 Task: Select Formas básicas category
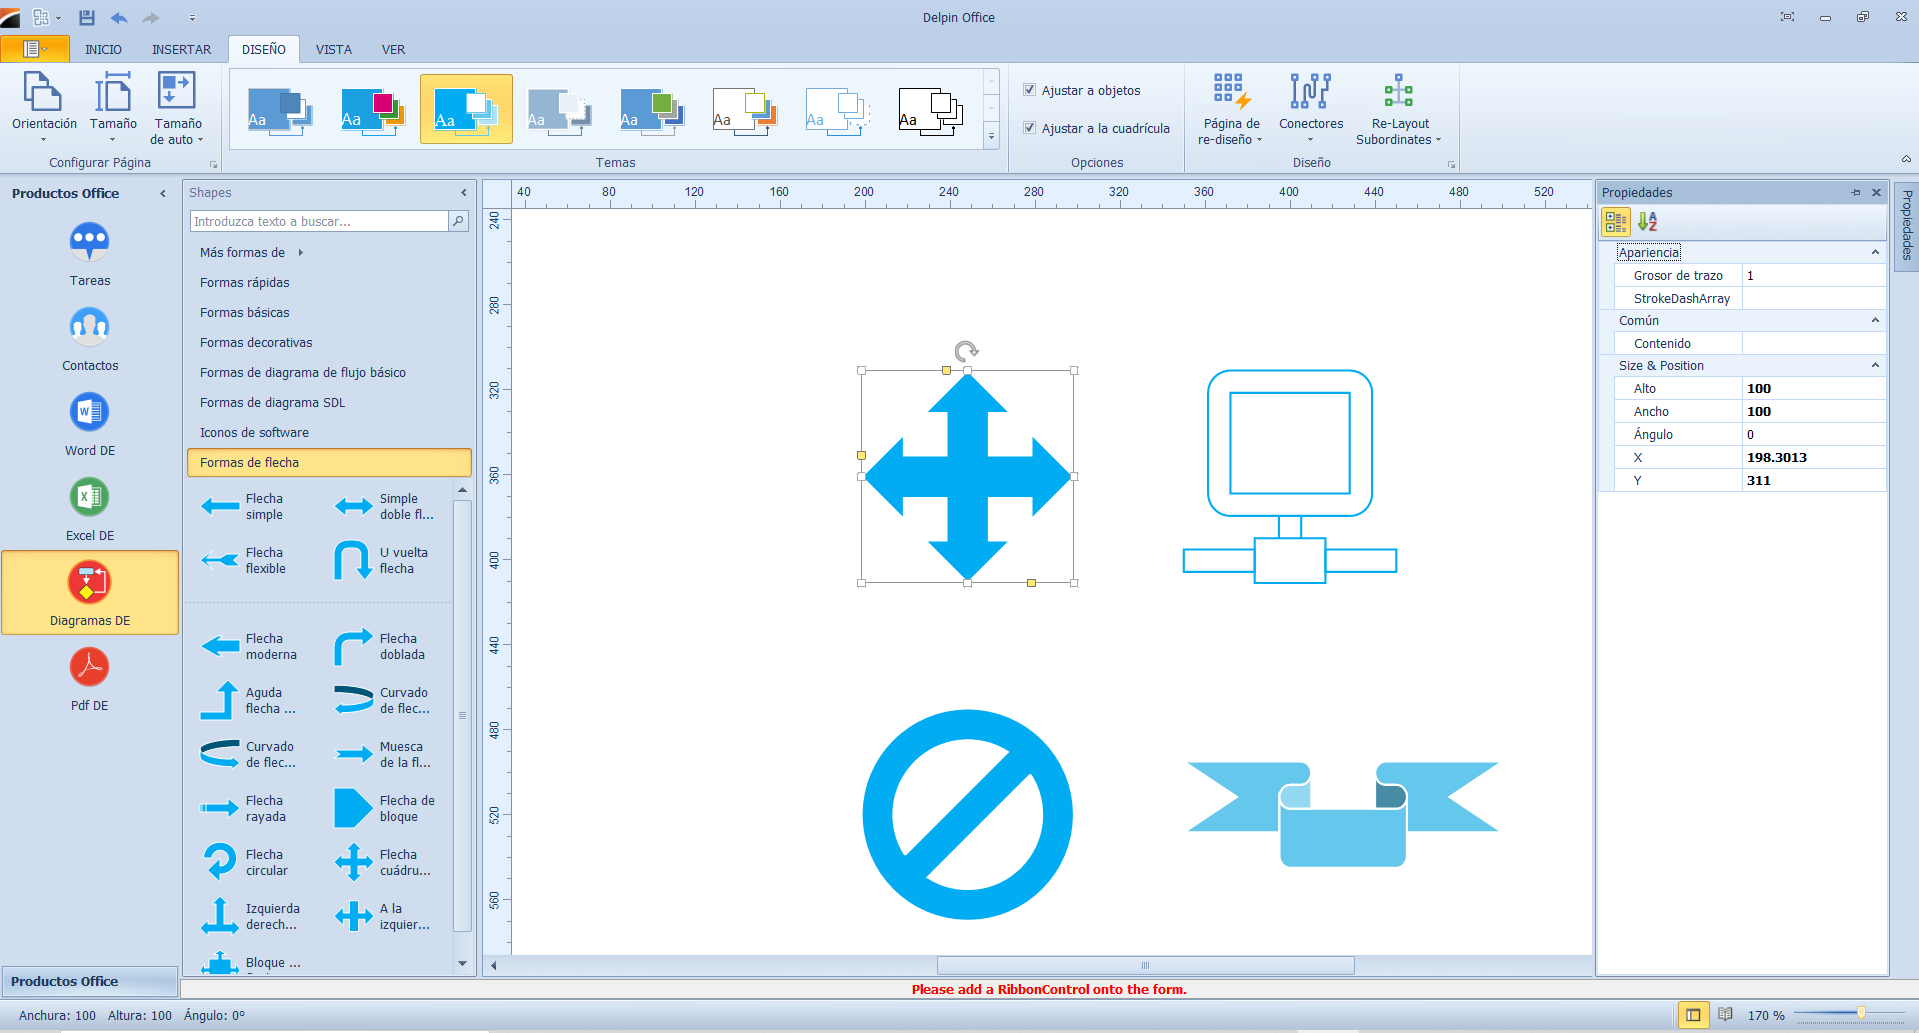click(x=245, y=313)
